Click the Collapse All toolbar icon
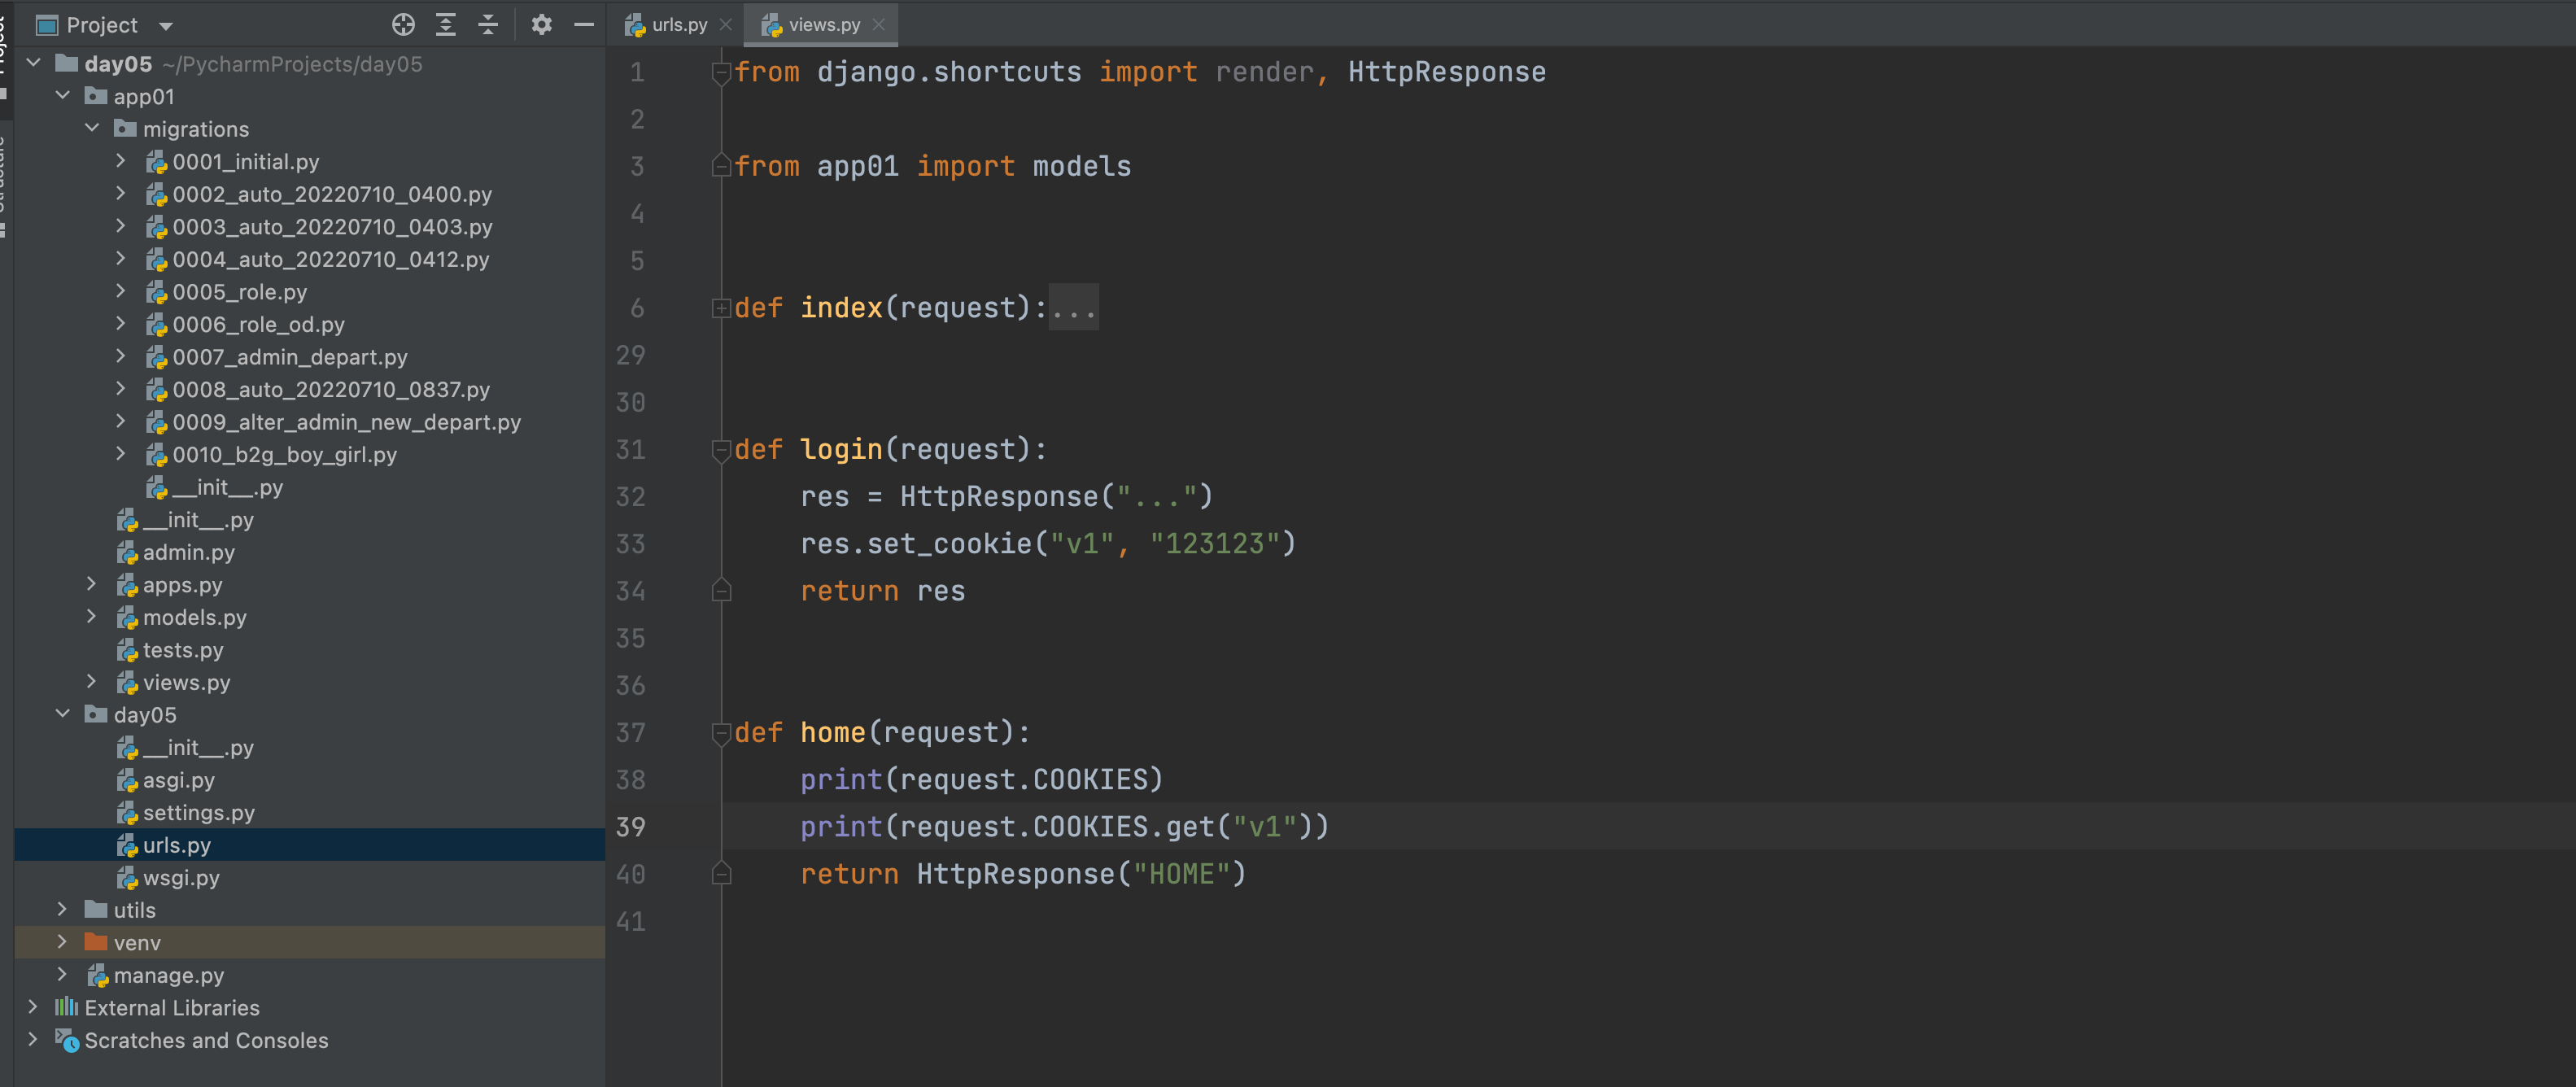Image resolution: width=2576 pixels, height=1087 pixels. point(488,25)
